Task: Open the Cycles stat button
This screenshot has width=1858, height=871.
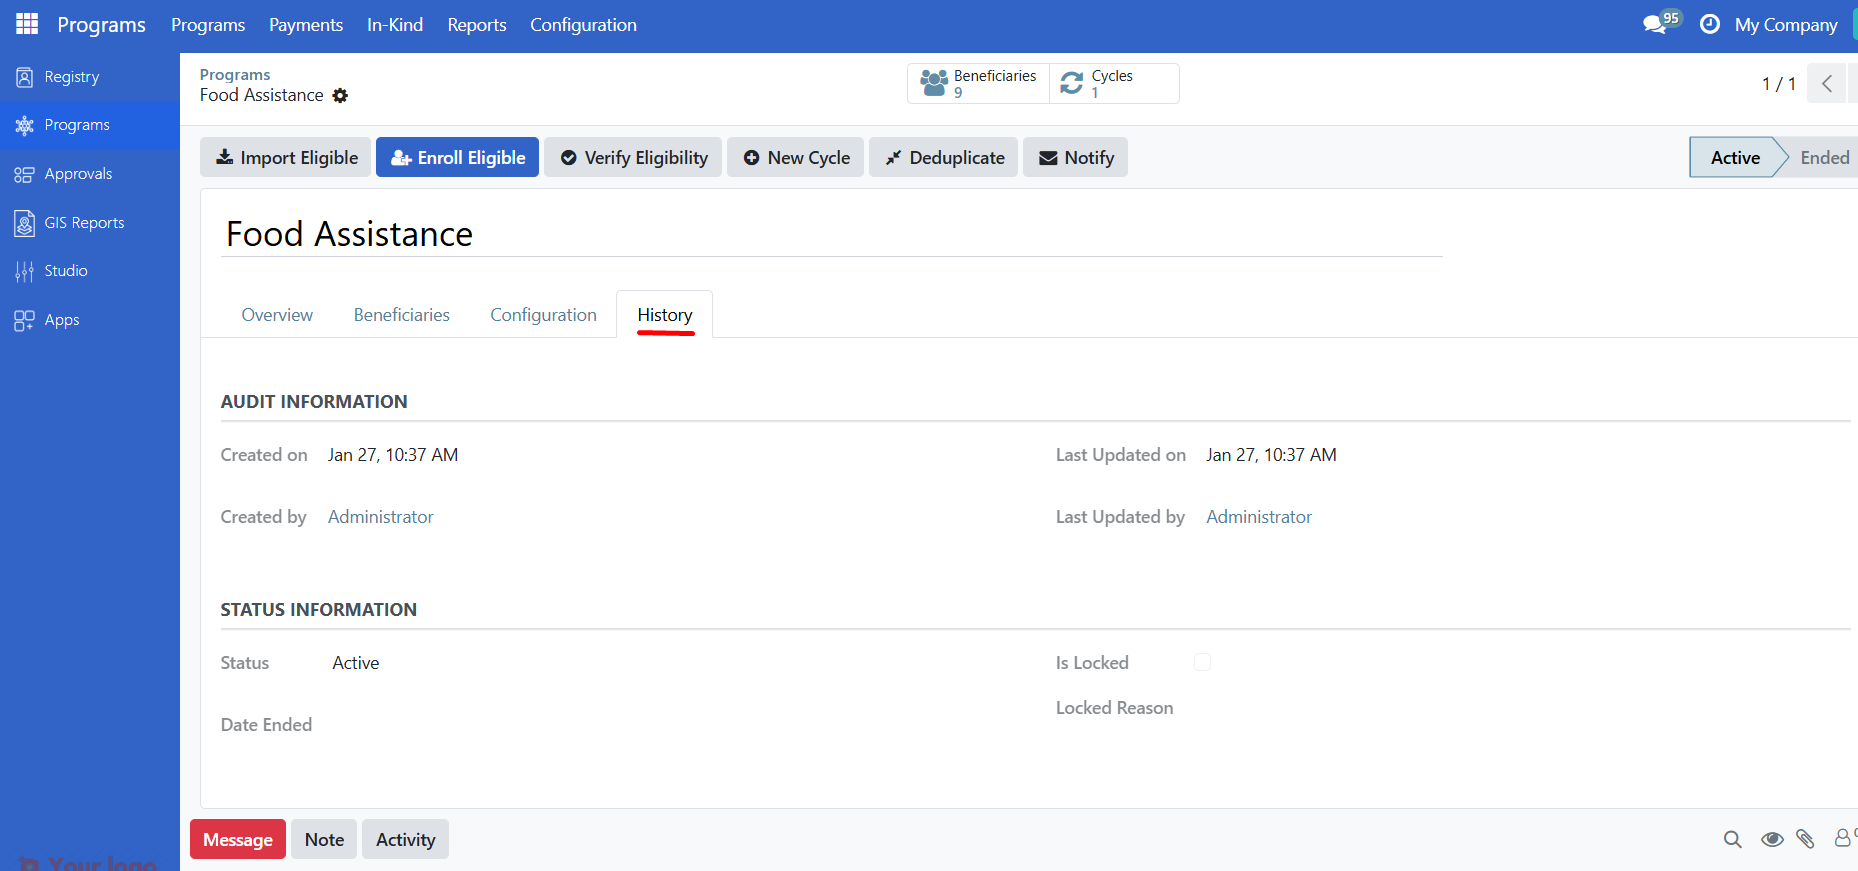Action: [x=1113, y=83]
